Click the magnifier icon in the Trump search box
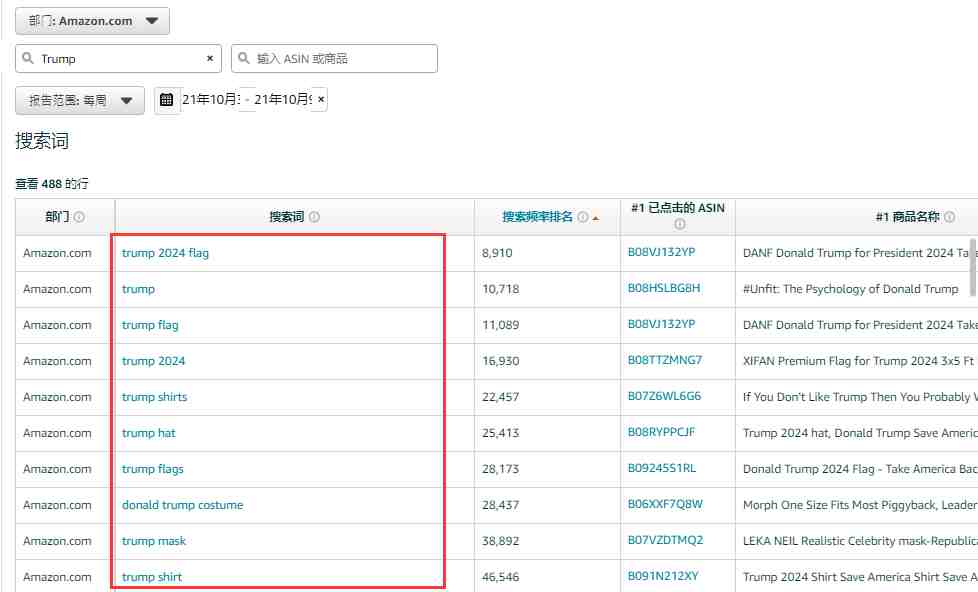This screenshot has width=978, height=592. pos(27,58)
